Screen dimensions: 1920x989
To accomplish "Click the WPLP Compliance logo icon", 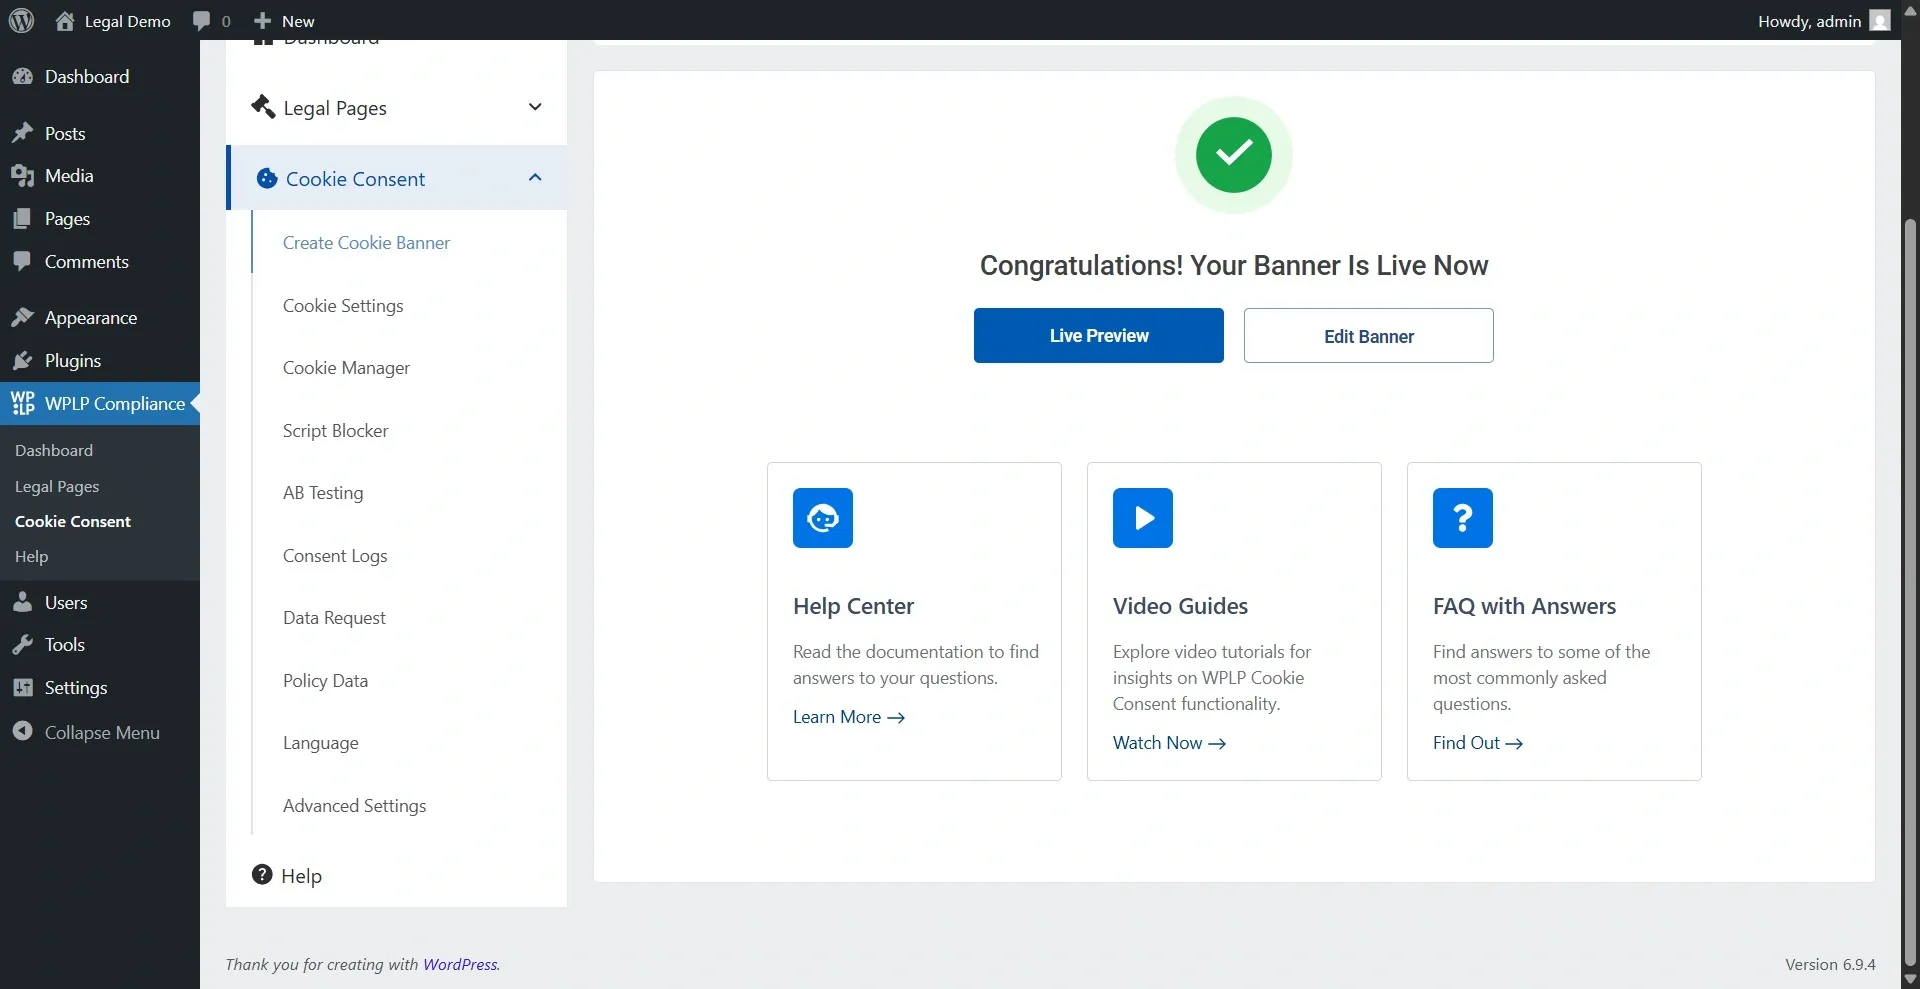I will [22, 403].
